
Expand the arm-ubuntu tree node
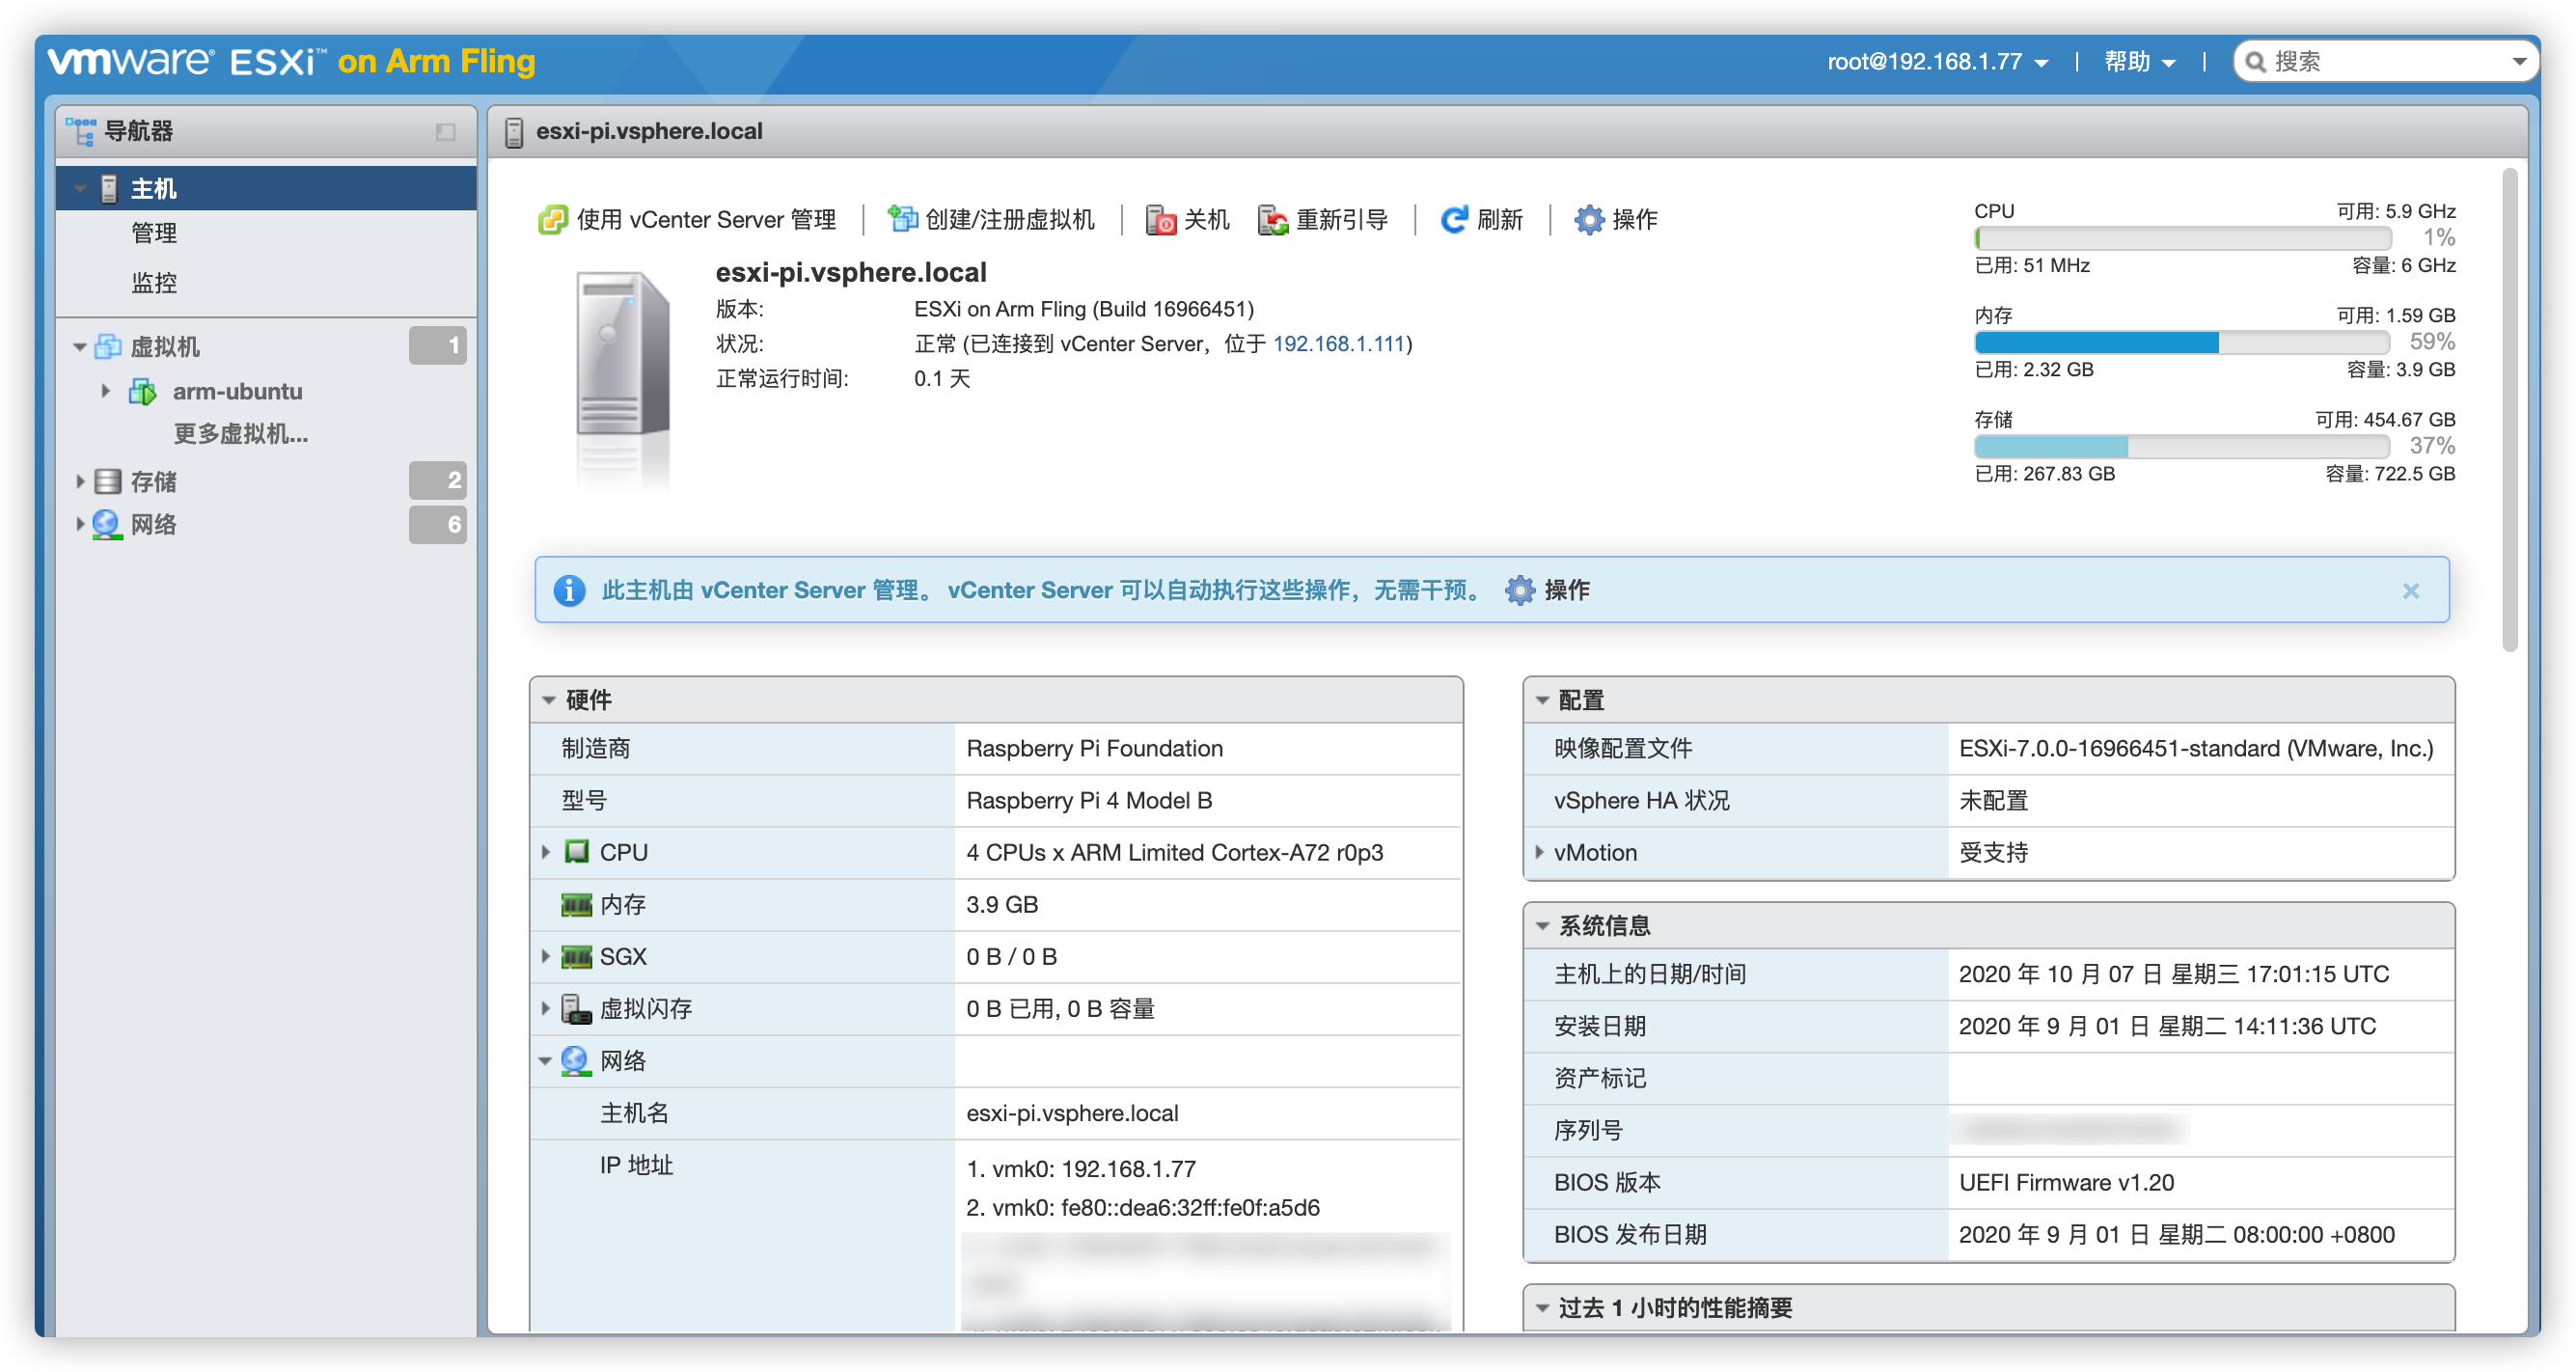click(105, 391)
